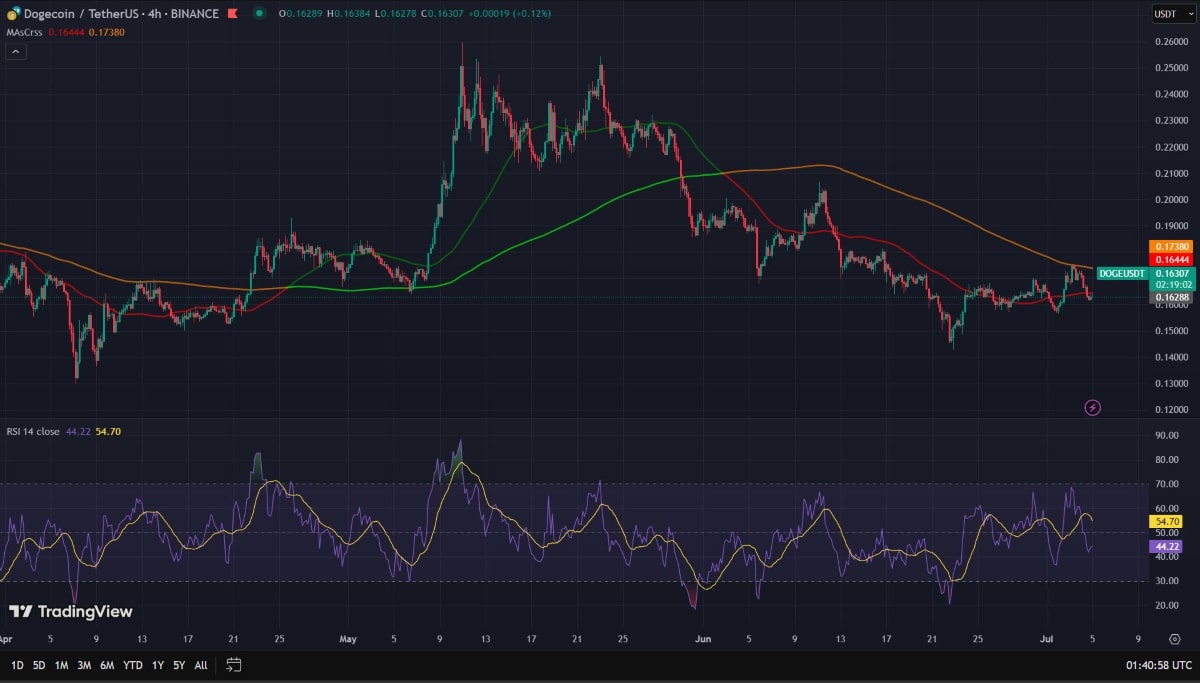Screen dimensions: 1200x683
Task: Select the 5Y time range
Action: (179, 665)
